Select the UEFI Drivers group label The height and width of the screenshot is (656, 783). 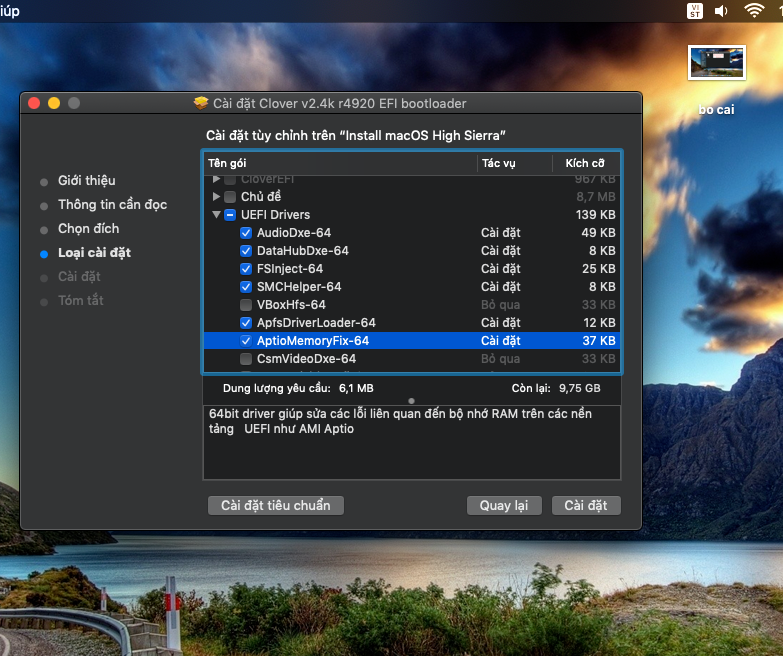click(x=275, y=215)
